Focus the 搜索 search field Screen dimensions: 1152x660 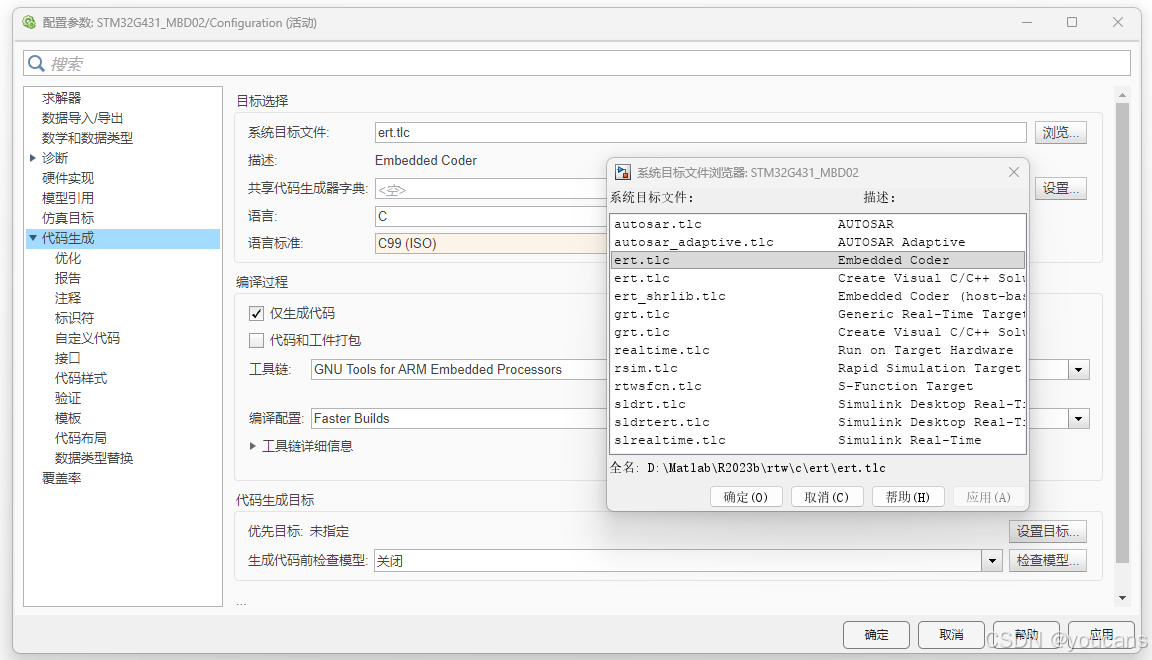pyautogui.click(x=577, y=63)
